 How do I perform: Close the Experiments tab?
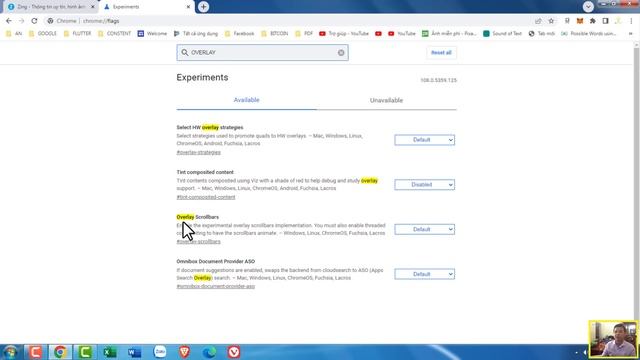[188, 7]
